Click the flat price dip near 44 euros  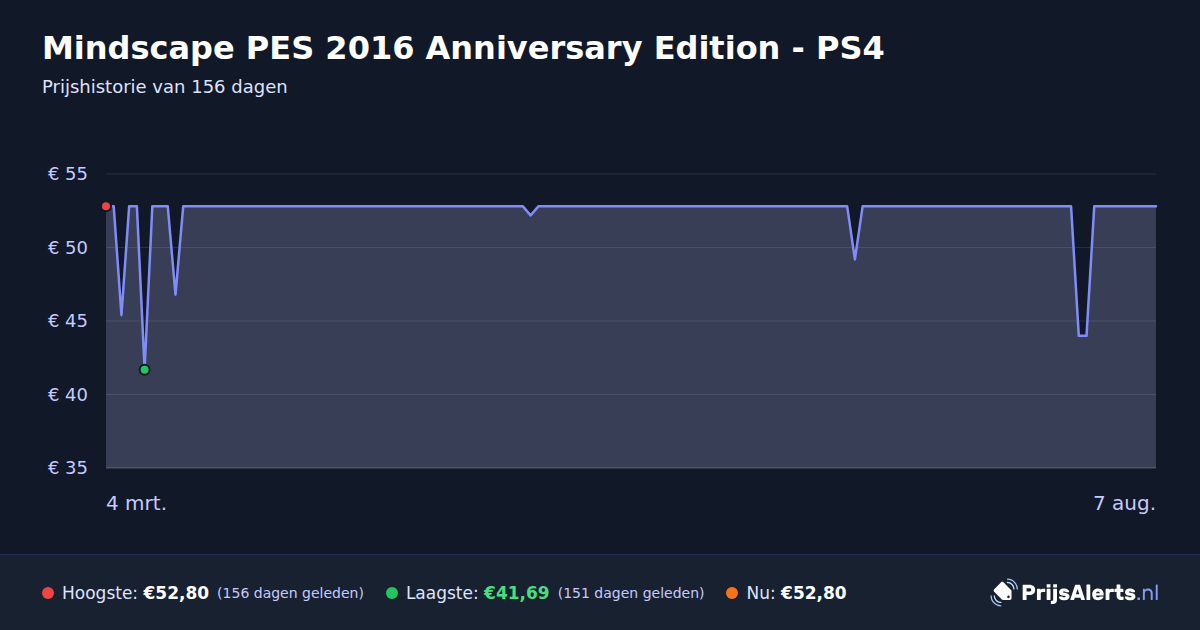(1082, 336)
